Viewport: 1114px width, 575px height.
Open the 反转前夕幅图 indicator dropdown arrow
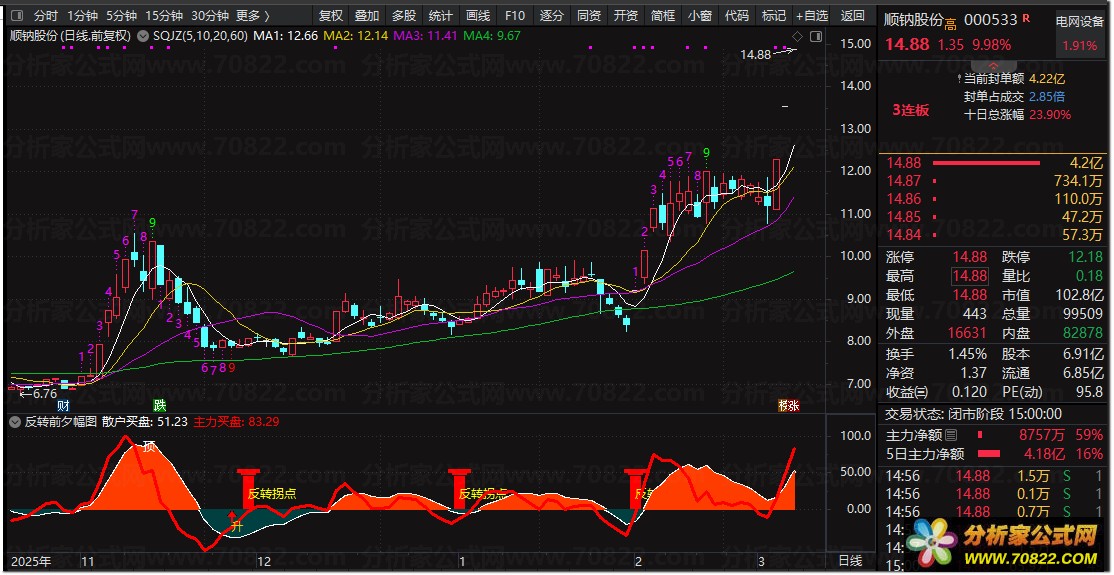(x=15, y=422)
